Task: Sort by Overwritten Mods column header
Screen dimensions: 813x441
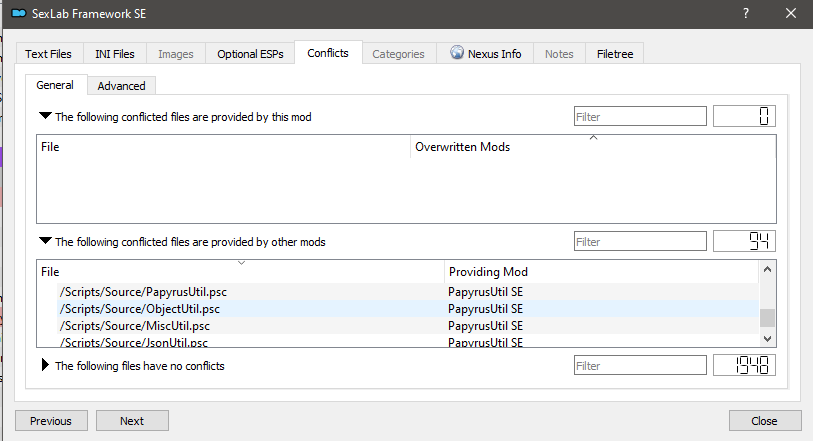Action: [x=593, y=147]
